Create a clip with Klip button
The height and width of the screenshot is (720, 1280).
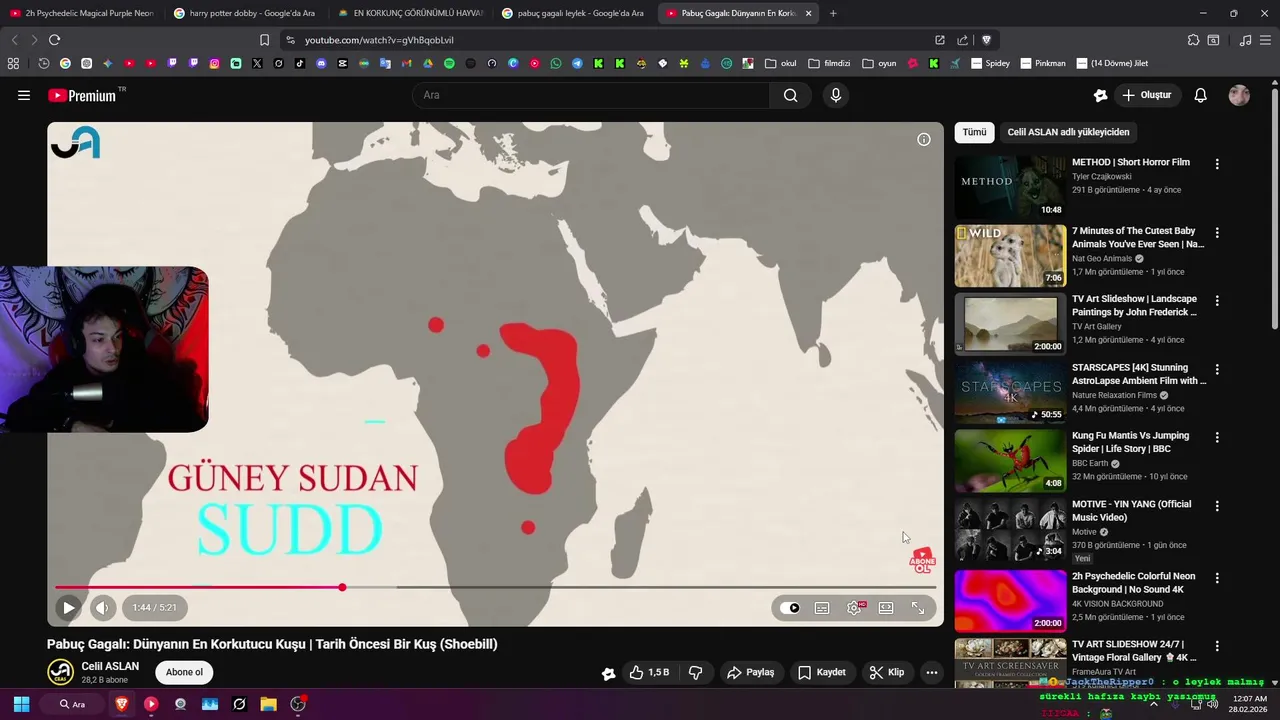[x=886, y=672]
